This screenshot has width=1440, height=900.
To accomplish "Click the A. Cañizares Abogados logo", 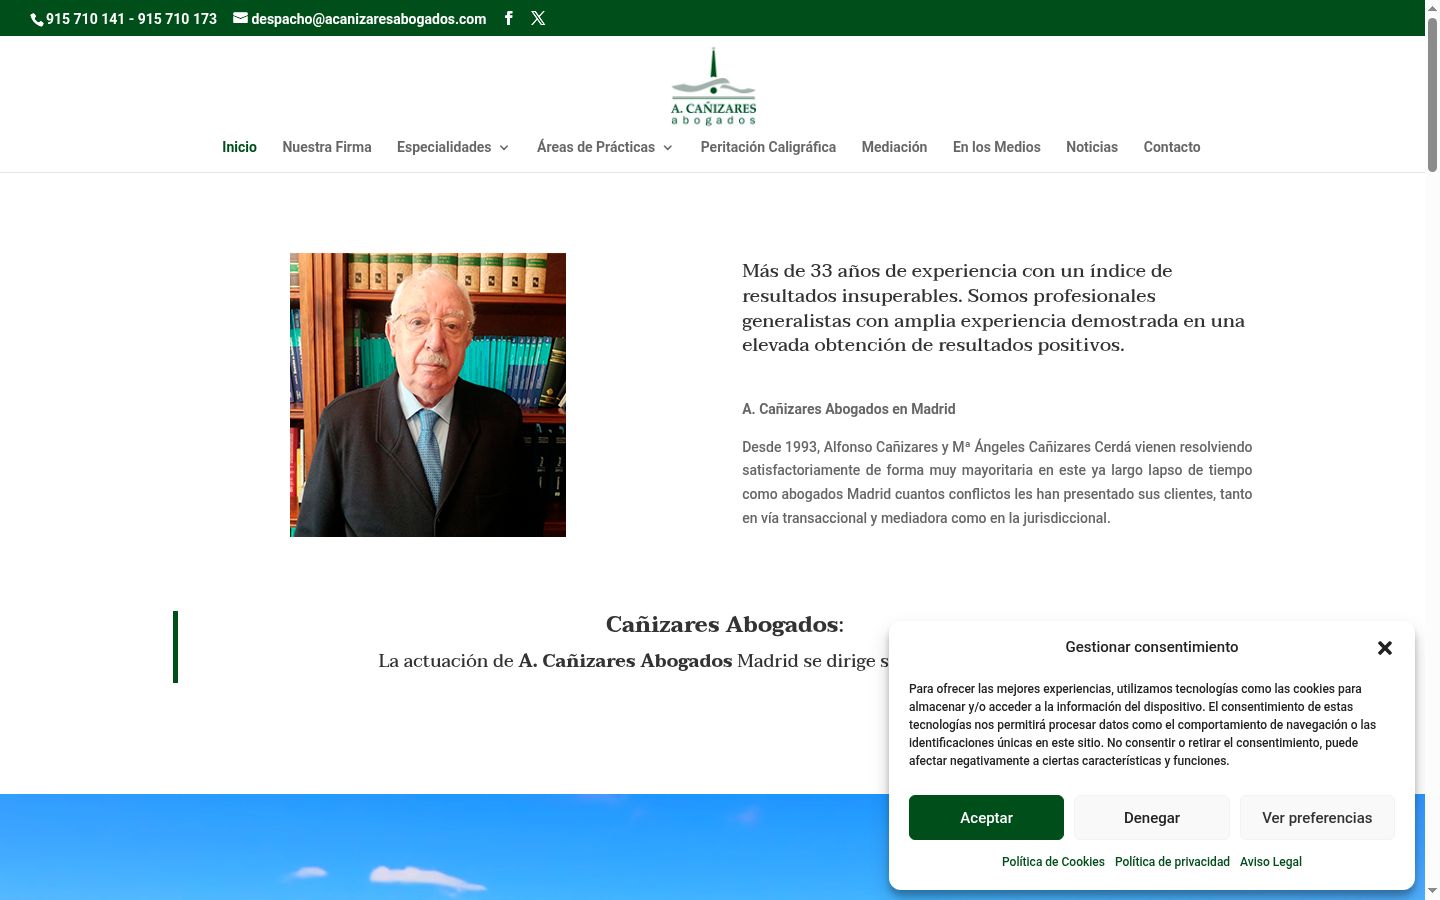I will tap(713, 87).
